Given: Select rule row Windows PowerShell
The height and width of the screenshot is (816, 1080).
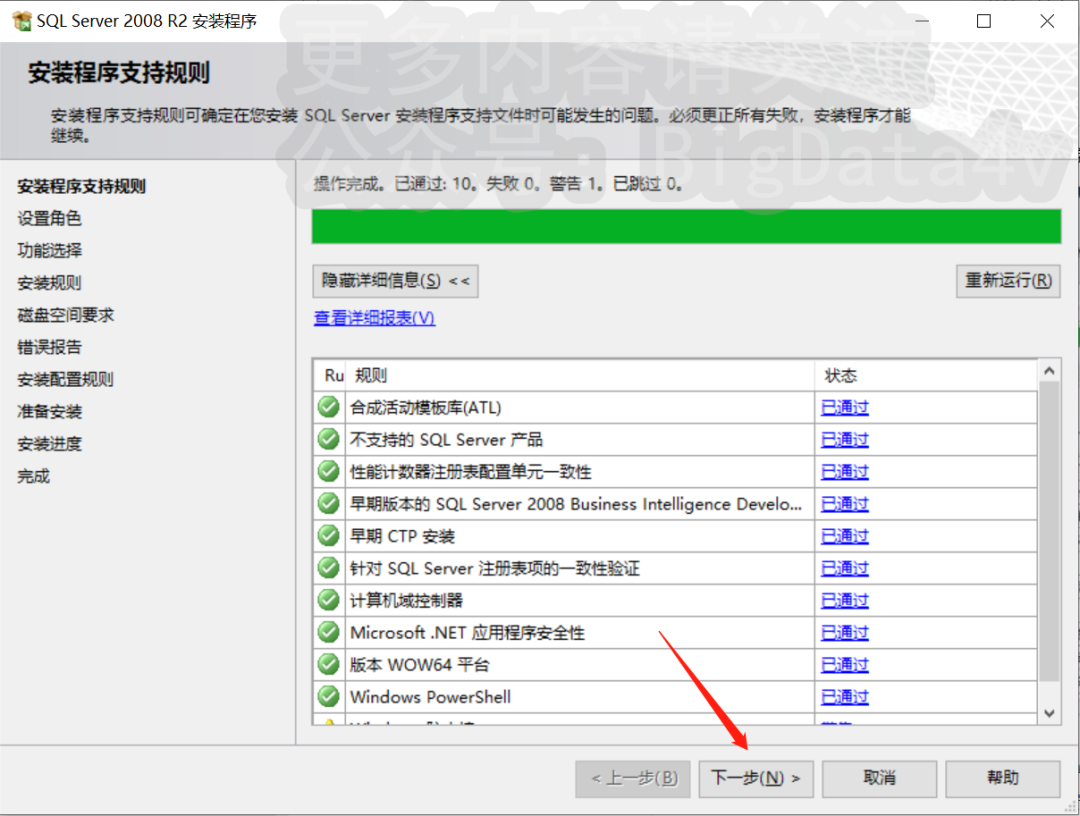Looking at the screenshot, I should pyautogui.click(x=675, y=697).
